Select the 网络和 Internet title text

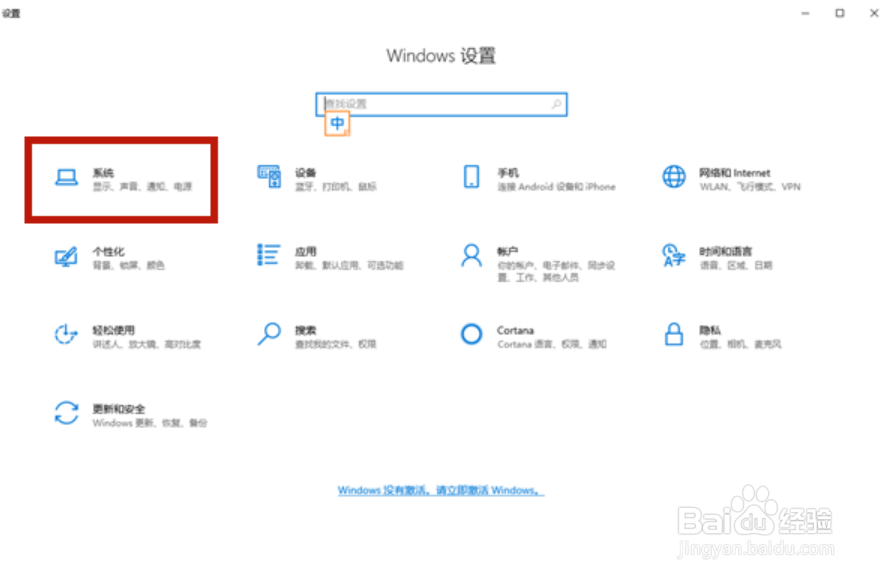tap(734, 173)
